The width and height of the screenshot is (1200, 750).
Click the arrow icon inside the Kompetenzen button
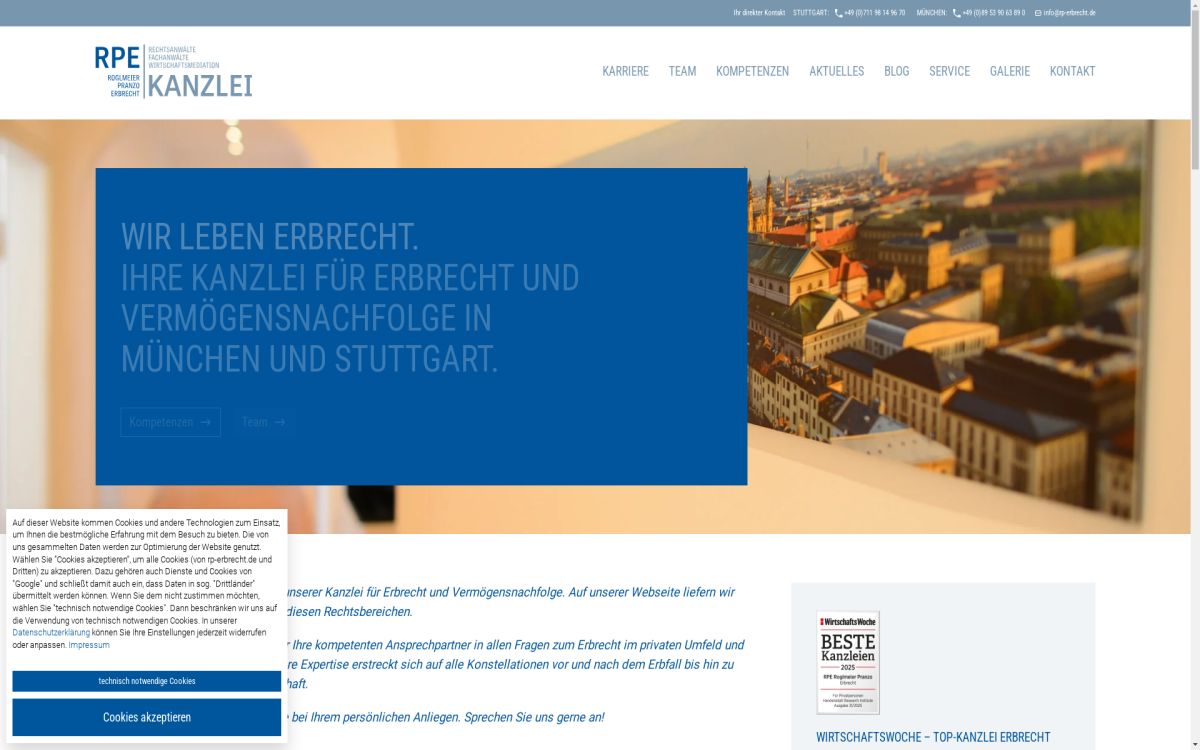pyautogui.click(x=203, y=422)
